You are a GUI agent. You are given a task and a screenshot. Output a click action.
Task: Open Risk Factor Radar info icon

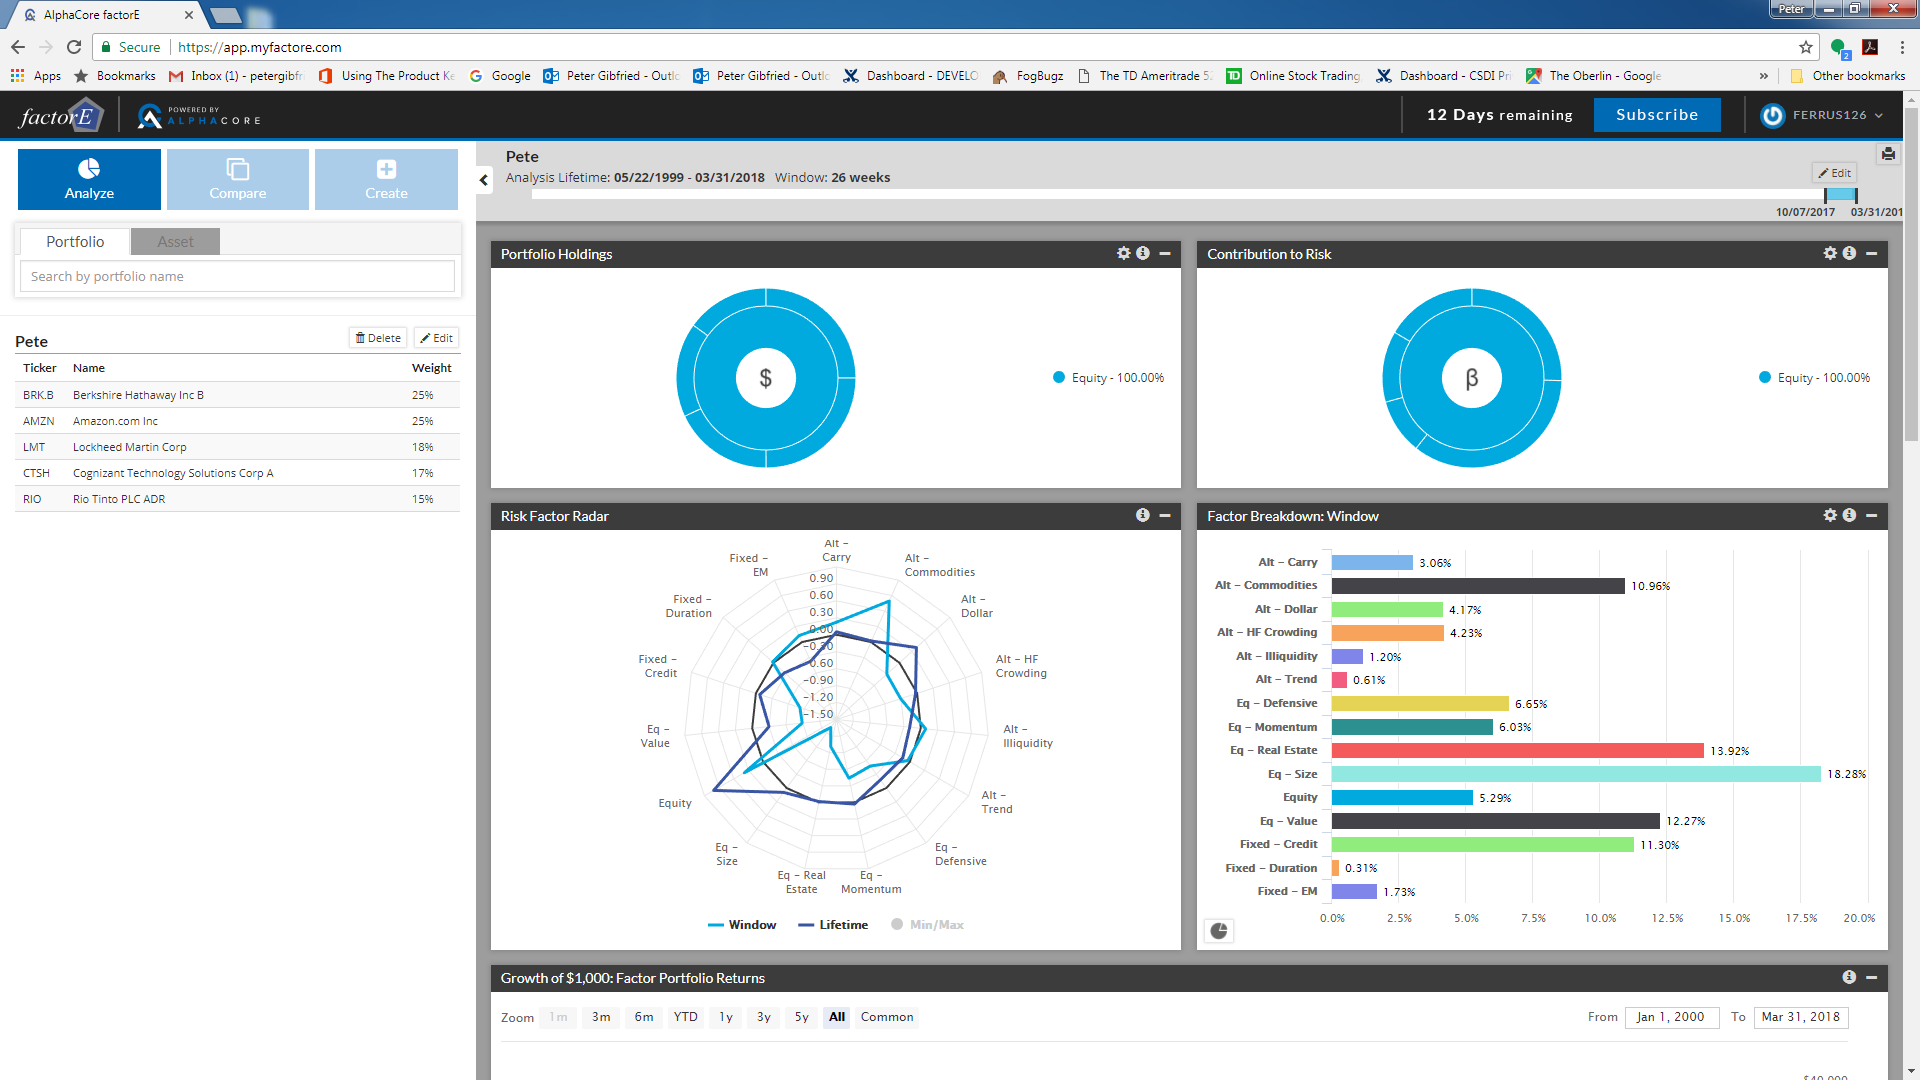1143,516
